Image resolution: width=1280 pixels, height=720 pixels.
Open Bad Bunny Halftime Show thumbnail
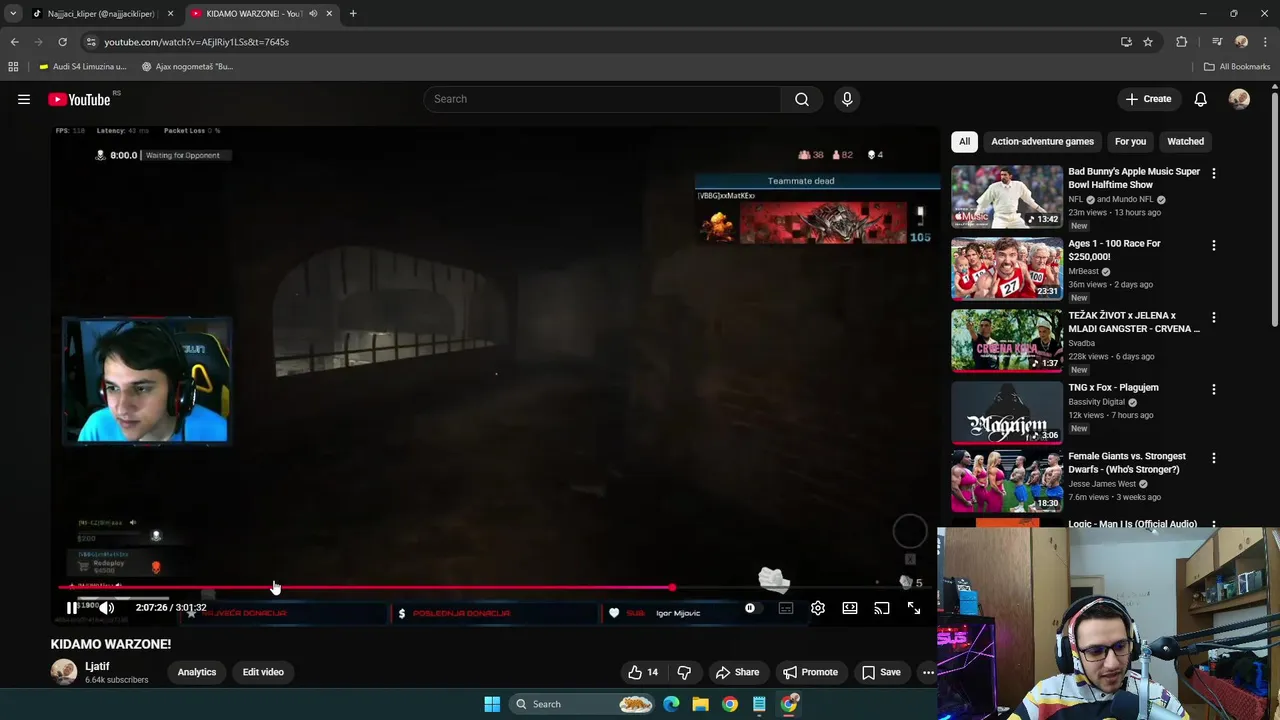[1007, 196]
